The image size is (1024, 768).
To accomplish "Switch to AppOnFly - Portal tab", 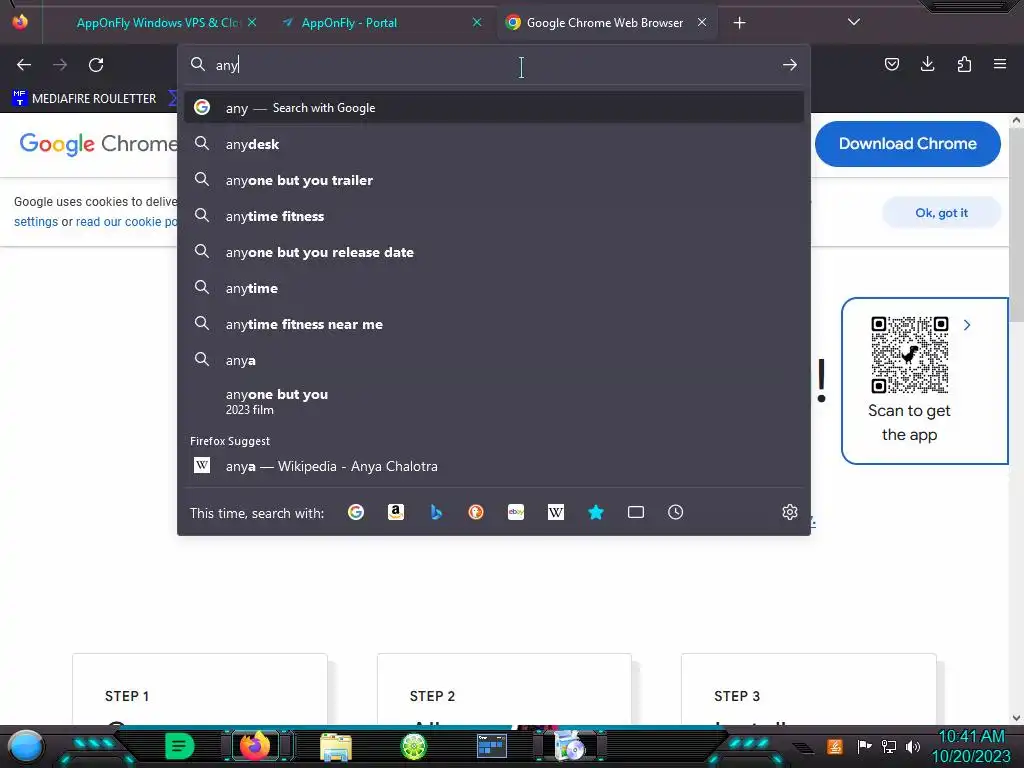I will (349, 23).
